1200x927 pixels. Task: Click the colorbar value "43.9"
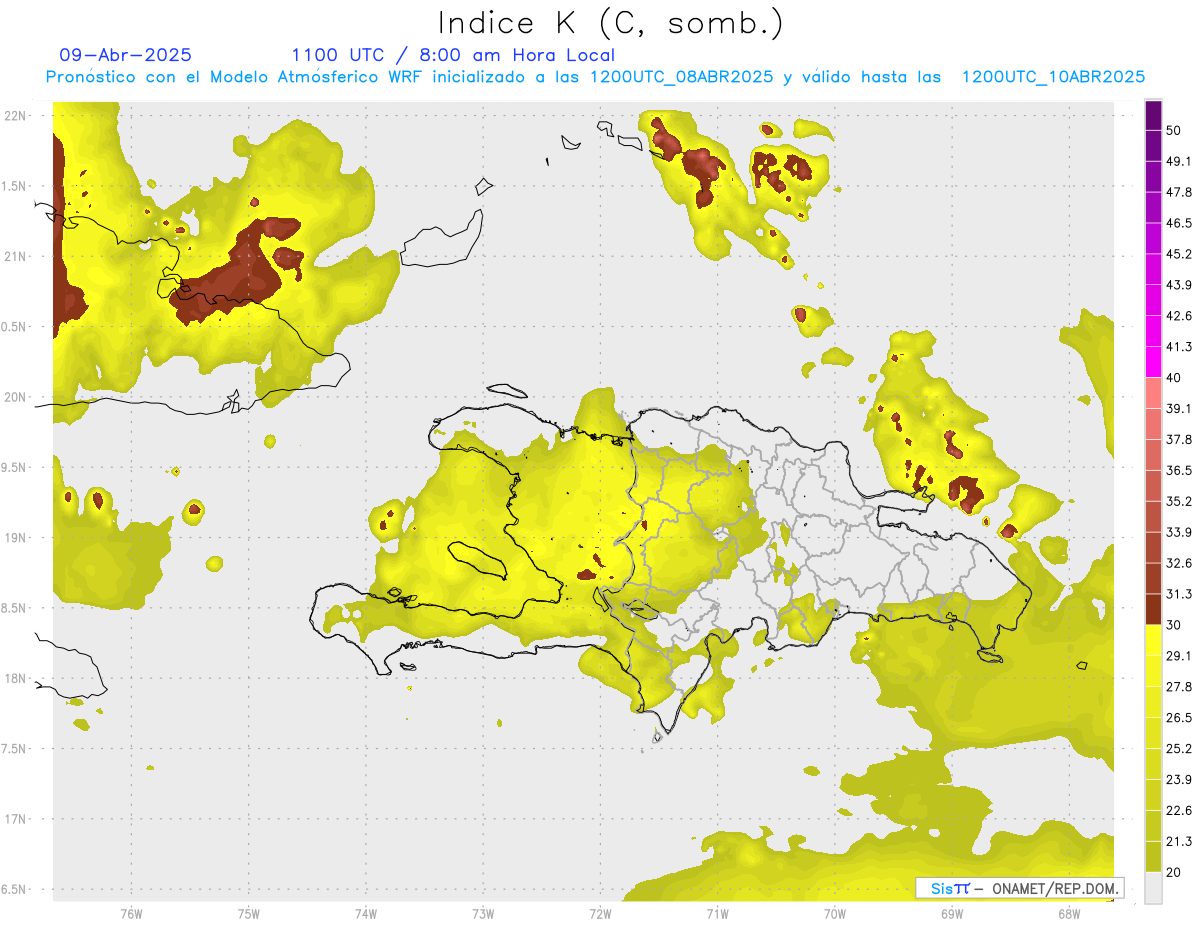pyautogui.click(x=1179, y=285)
